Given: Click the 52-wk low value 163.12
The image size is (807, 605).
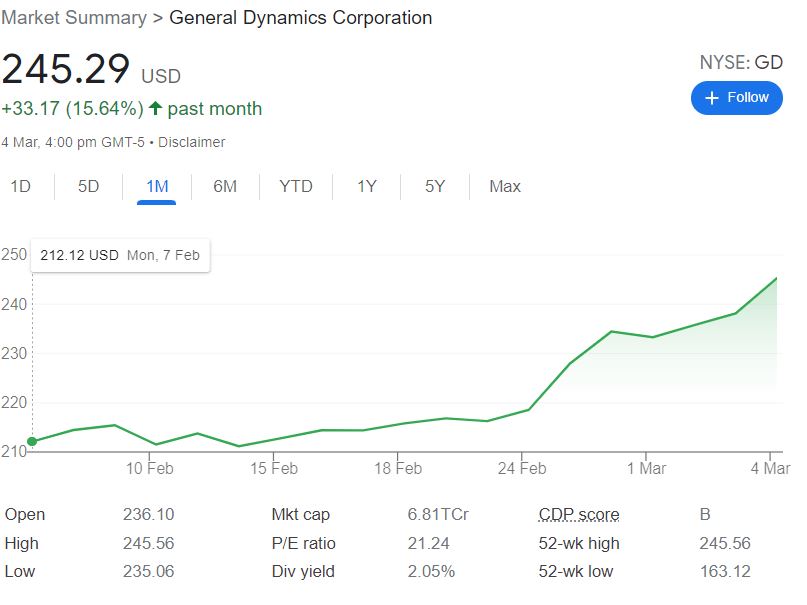Looking at the screenshot, I should [x=725, y=572].
